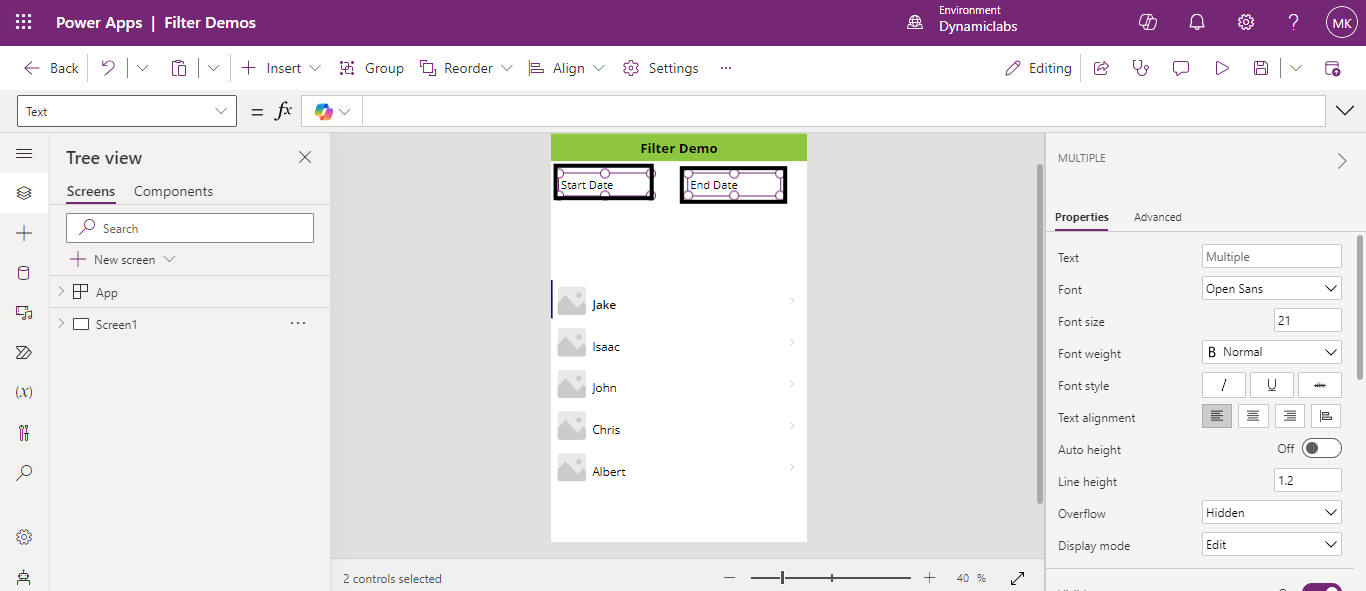
Task: Open the Text property selector dropdown
Action: 127,111
